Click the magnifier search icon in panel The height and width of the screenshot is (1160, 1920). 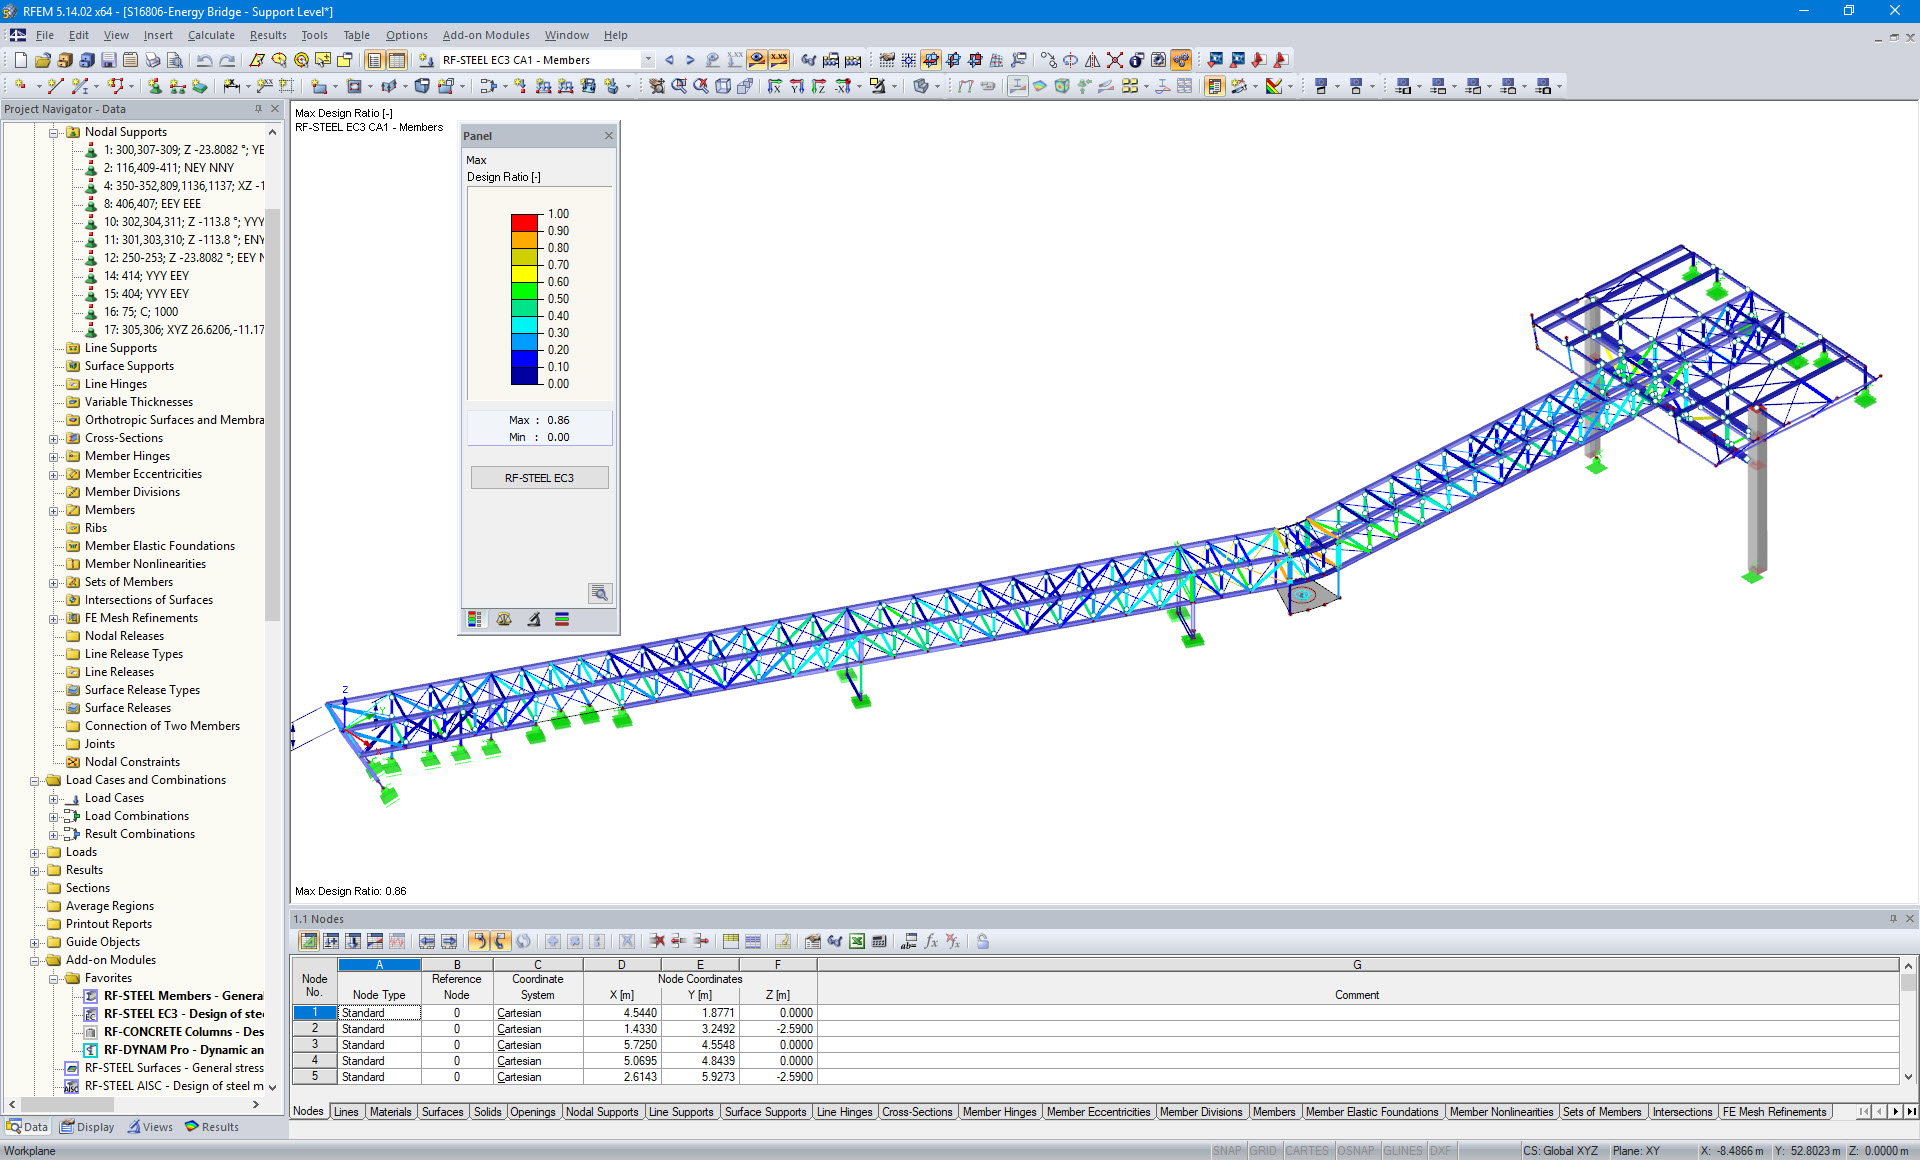601,592
